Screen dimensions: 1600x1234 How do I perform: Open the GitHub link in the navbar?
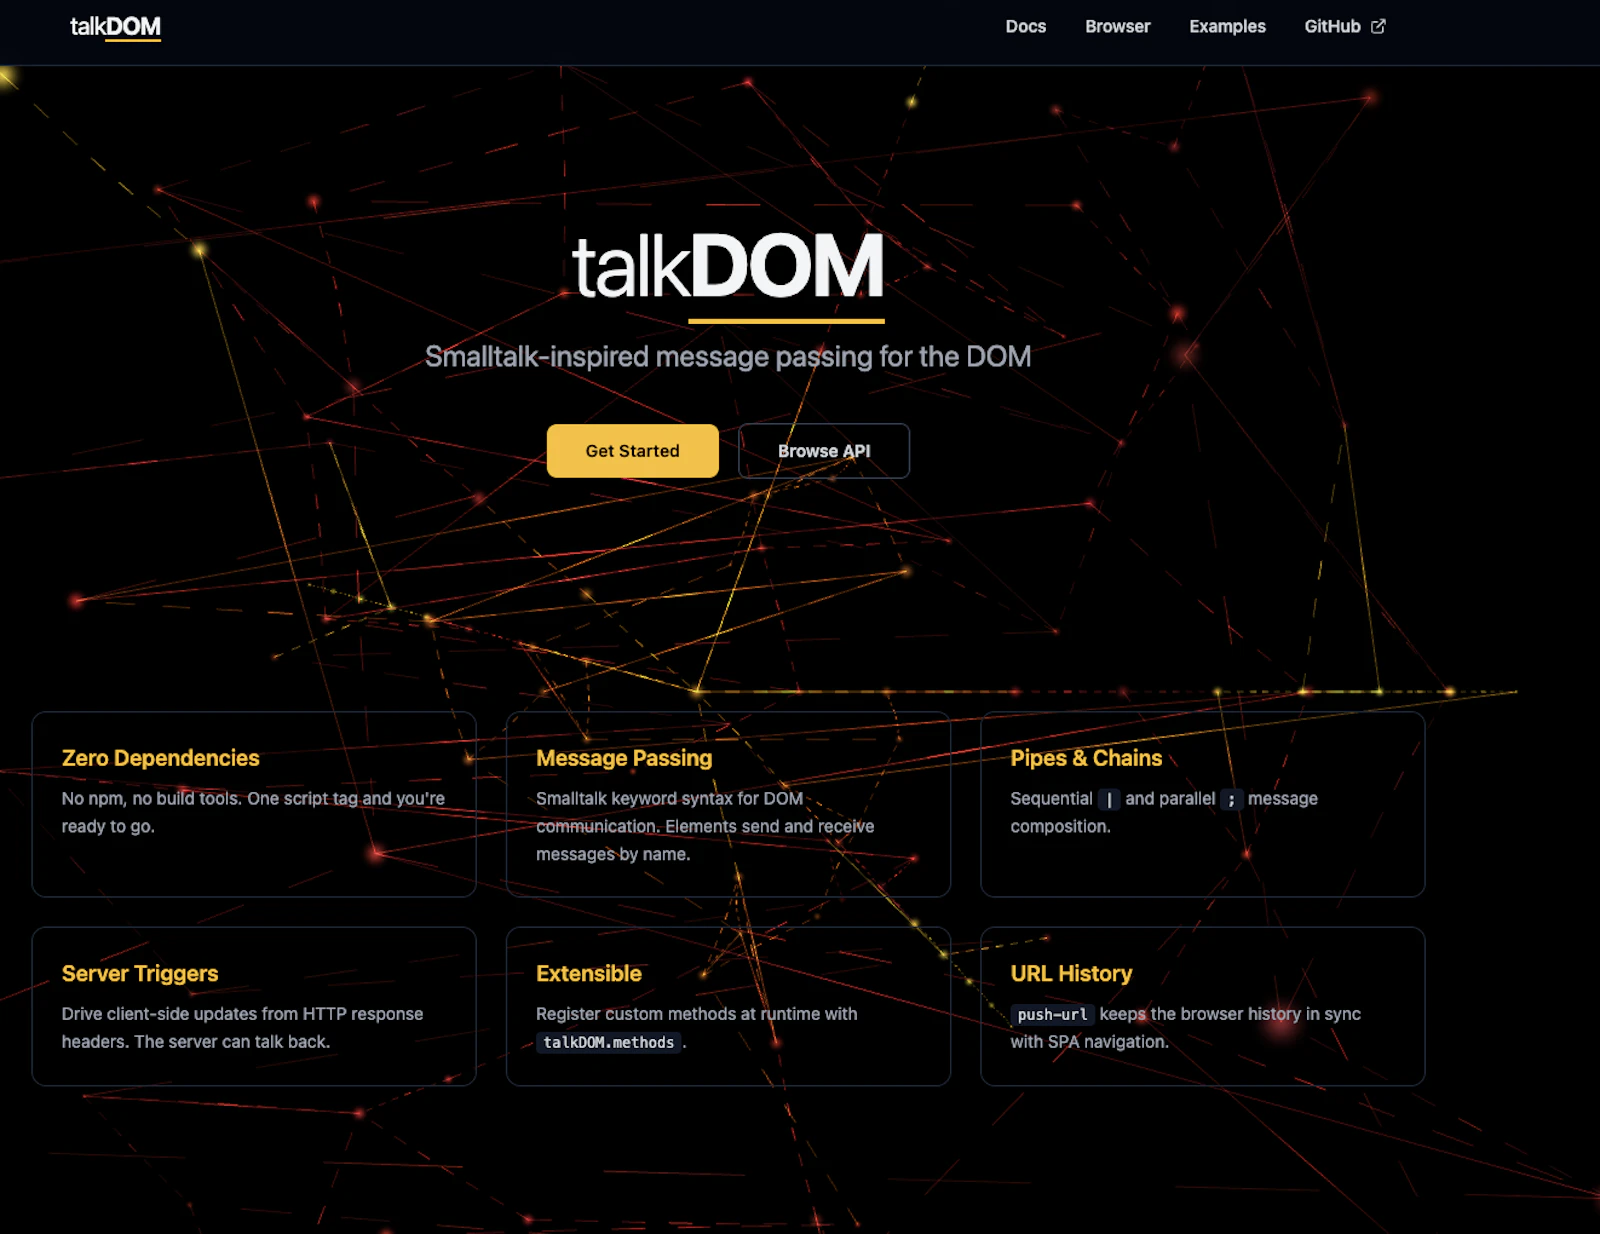[x=1344, y=27]
